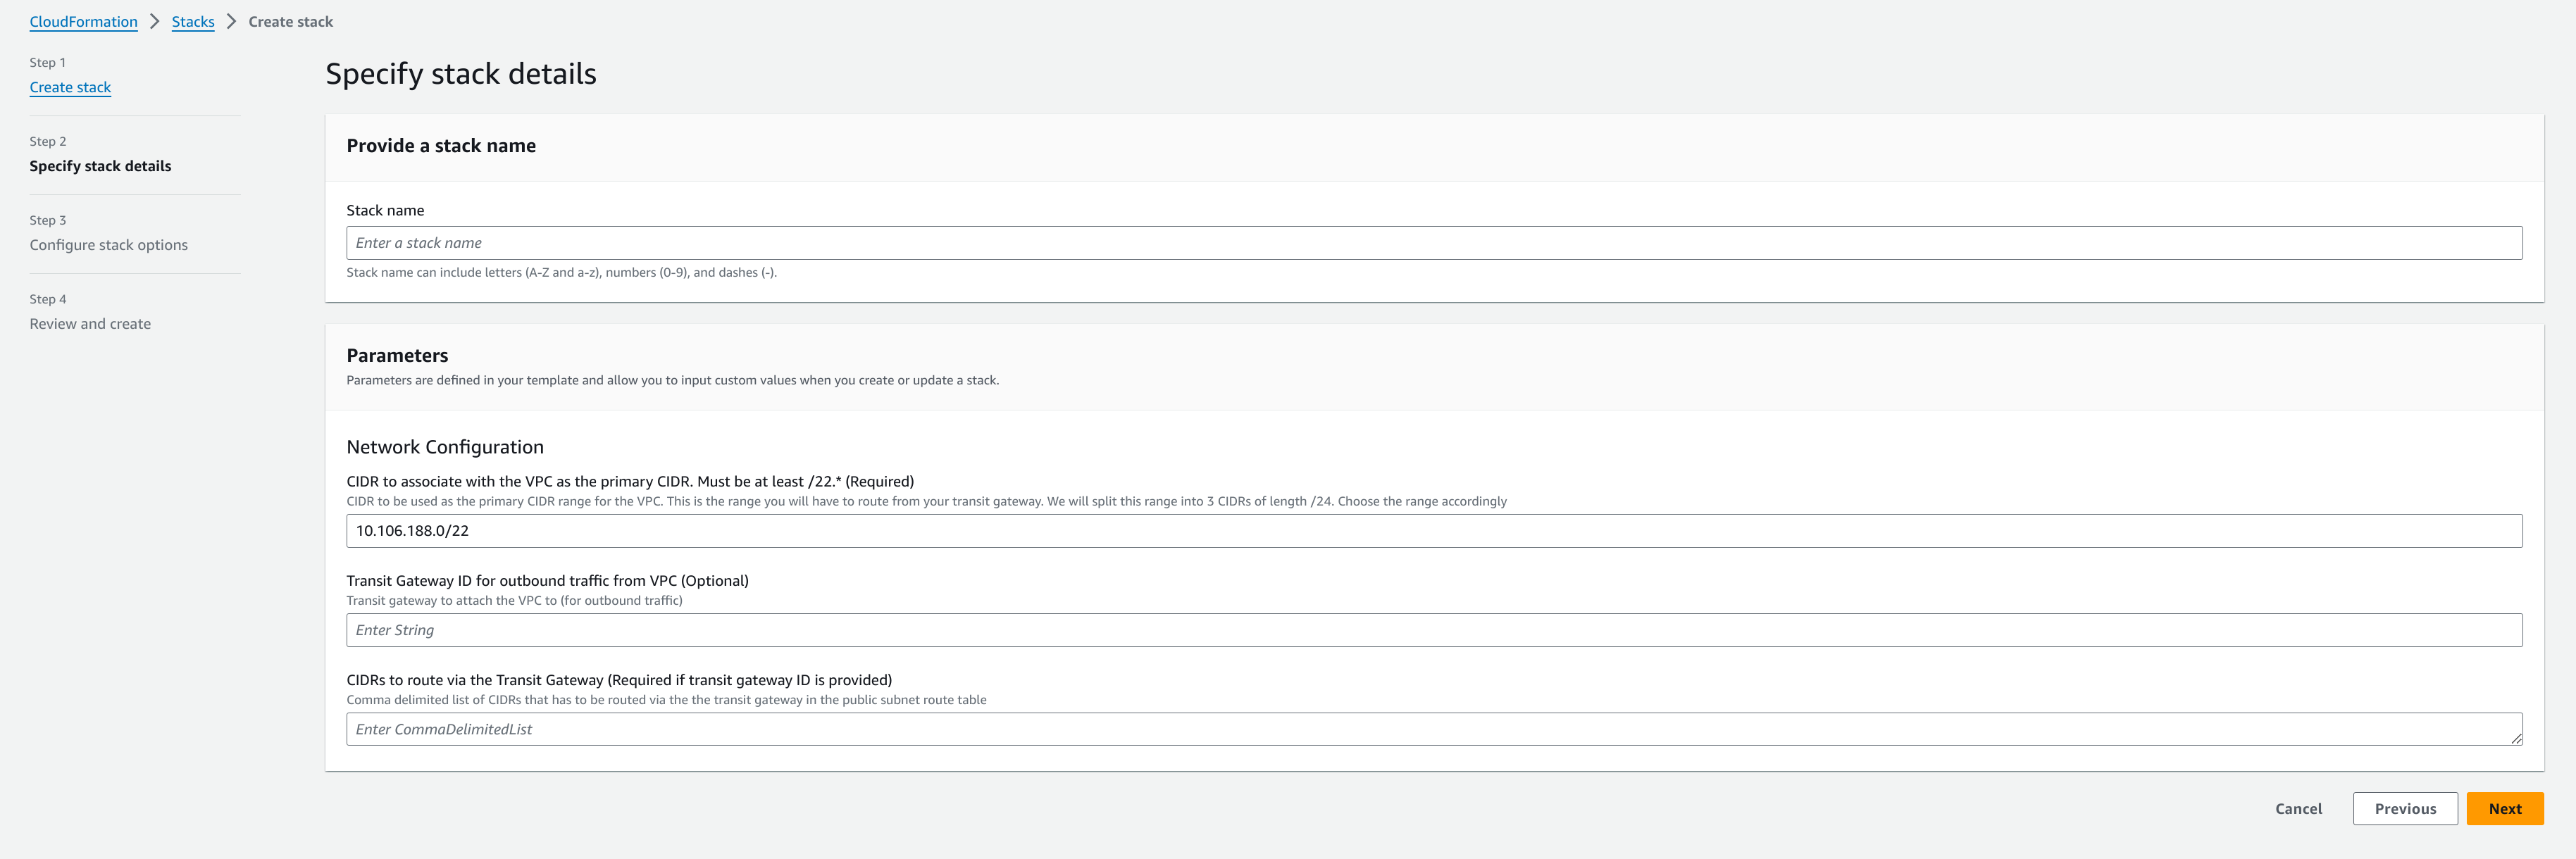The height and width of the screenshot is (859, 2576).
Task: Open the CloudFormation breadcrumb link
Action: pos(83,22)
